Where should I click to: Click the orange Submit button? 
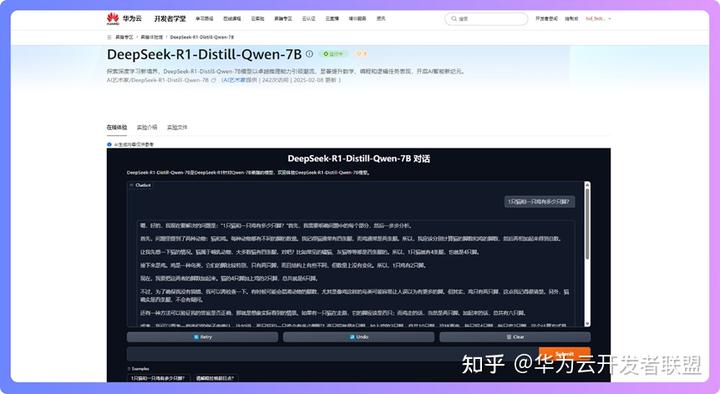pos(564,354)
